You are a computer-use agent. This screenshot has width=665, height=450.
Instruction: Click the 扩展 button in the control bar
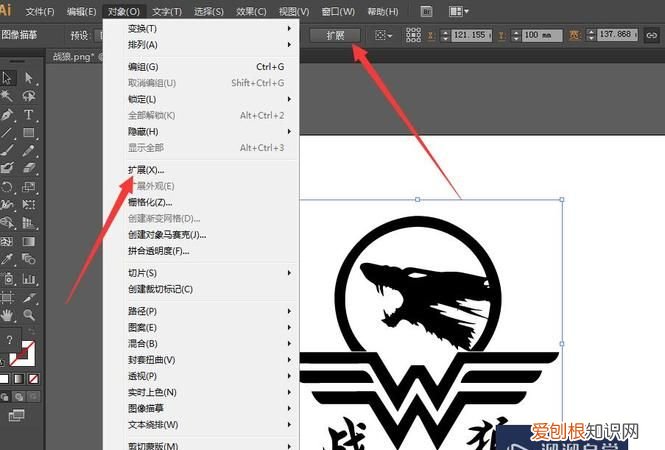(x=335, y=35)
